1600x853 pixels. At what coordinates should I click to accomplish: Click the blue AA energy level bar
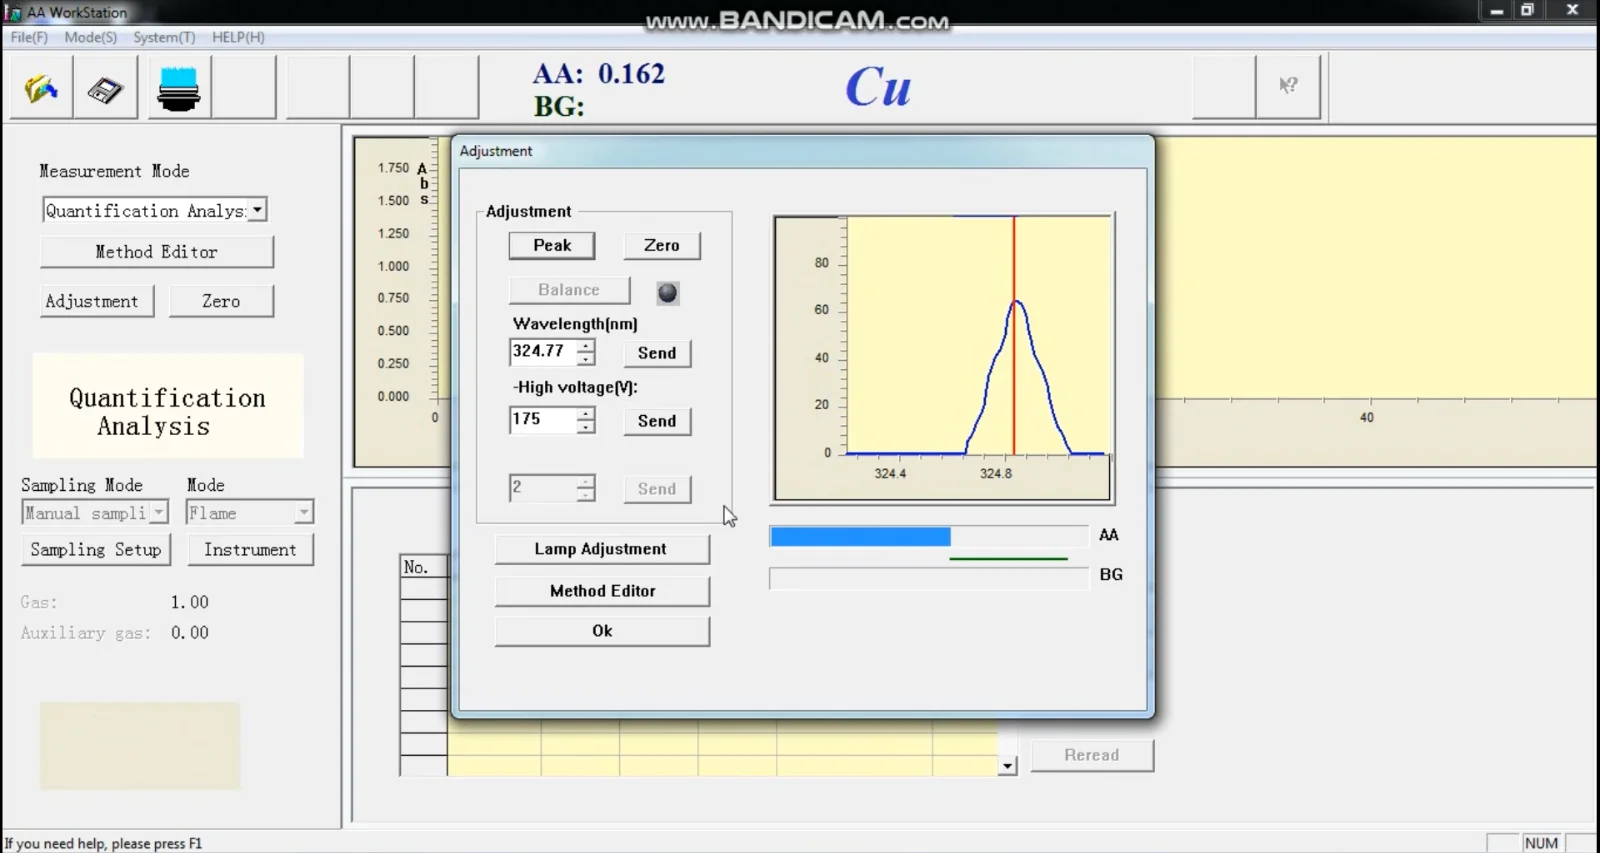pos(859,537)
